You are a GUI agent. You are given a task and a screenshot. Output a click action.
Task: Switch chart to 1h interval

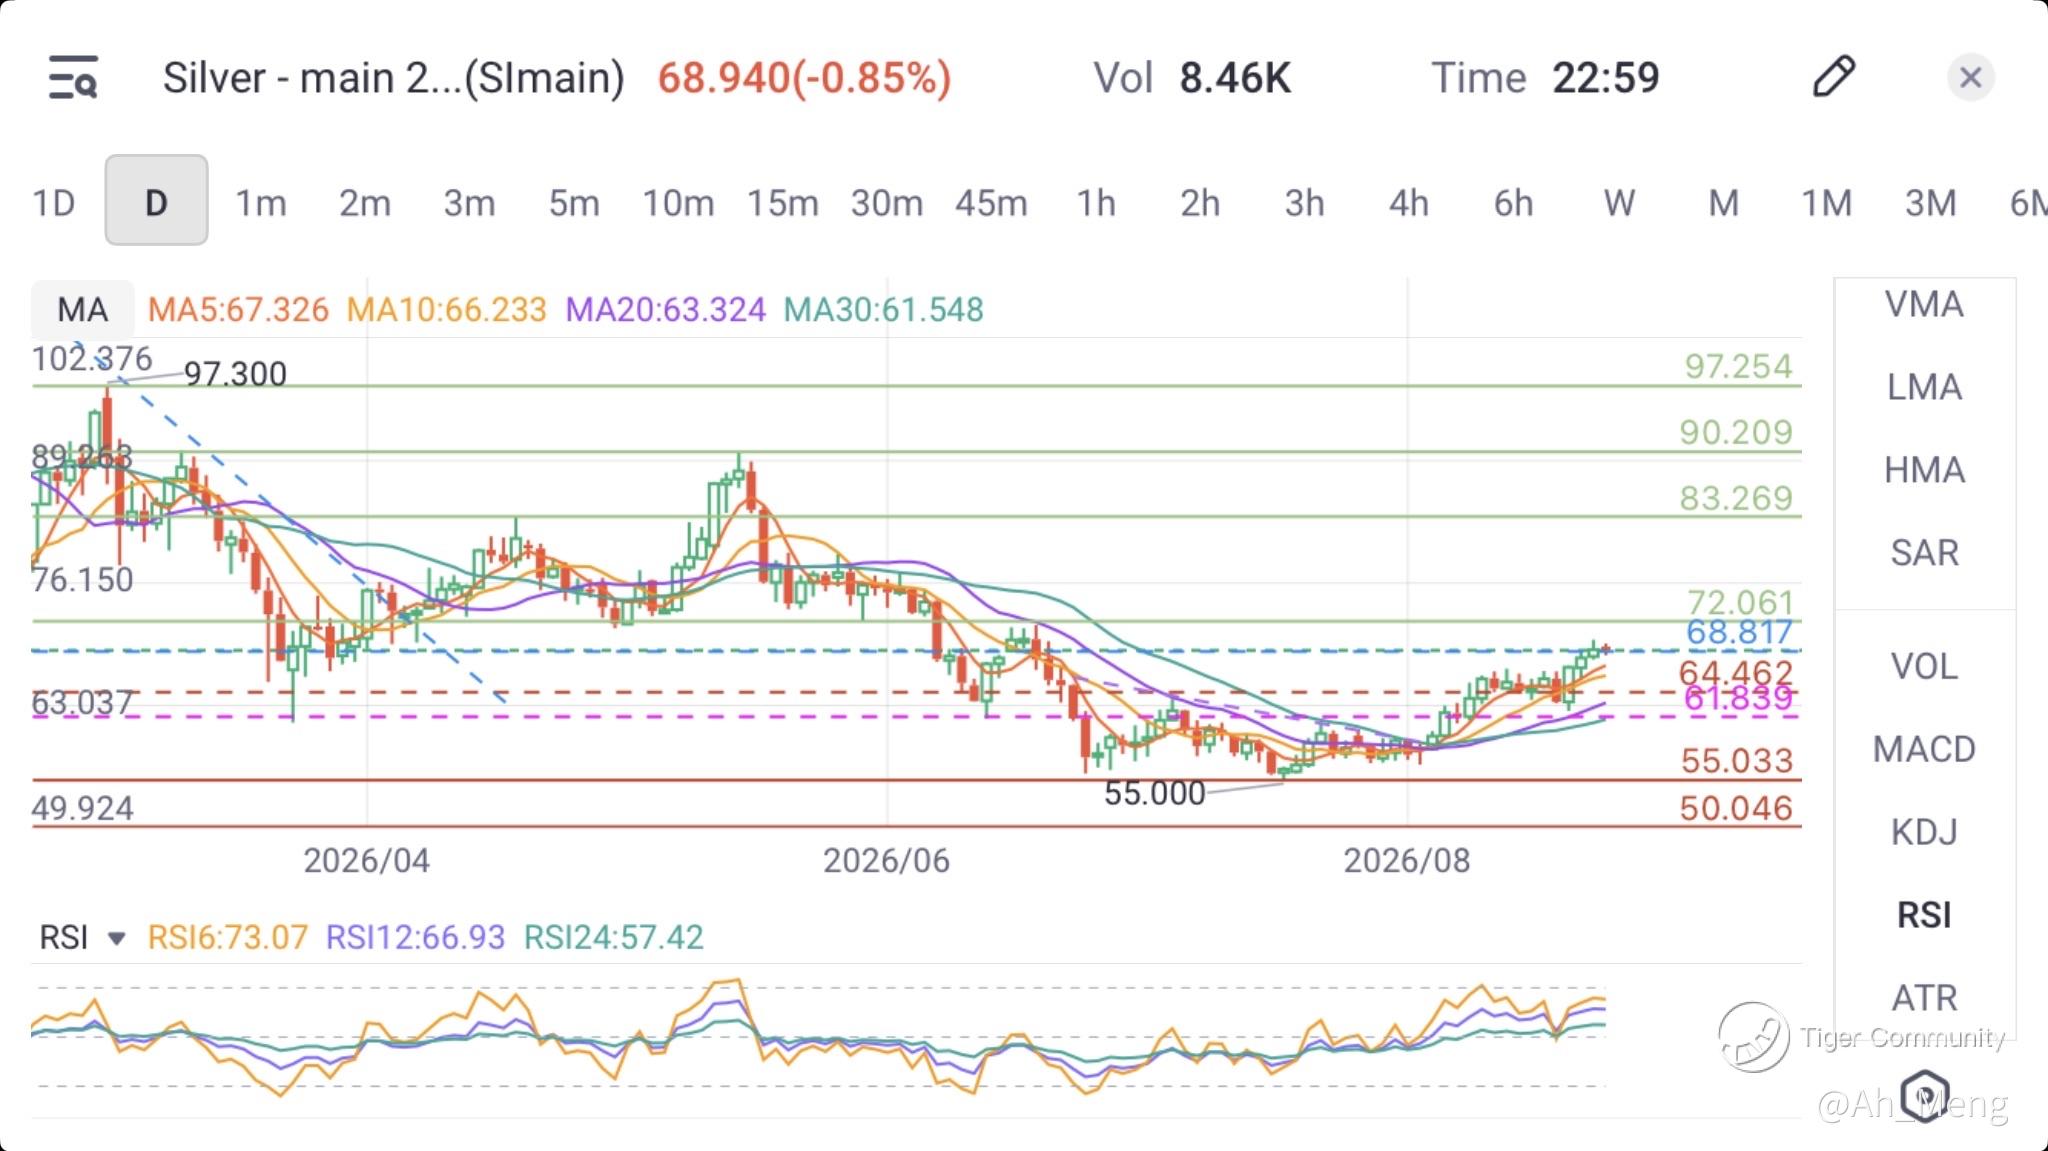tap(1096, 203)
